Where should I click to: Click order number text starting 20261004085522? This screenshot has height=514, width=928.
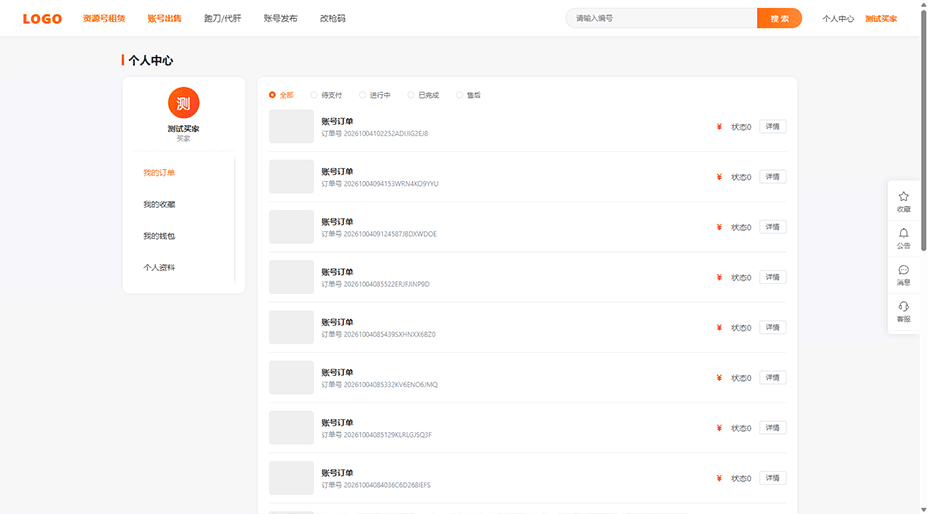(x=386, y=284)
